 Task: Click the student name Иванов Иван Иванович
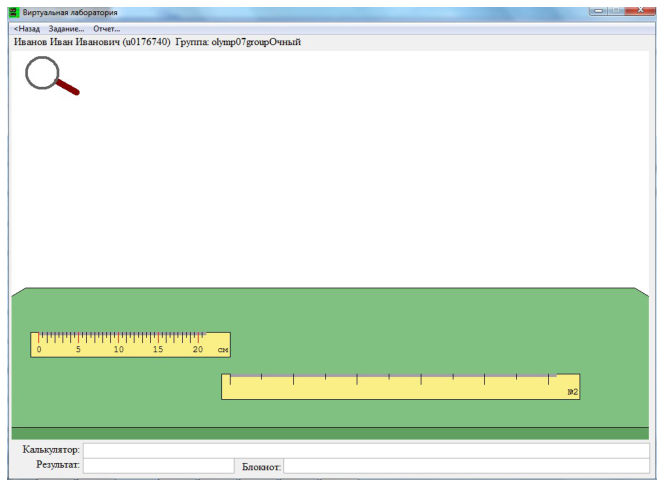(67, 42)
